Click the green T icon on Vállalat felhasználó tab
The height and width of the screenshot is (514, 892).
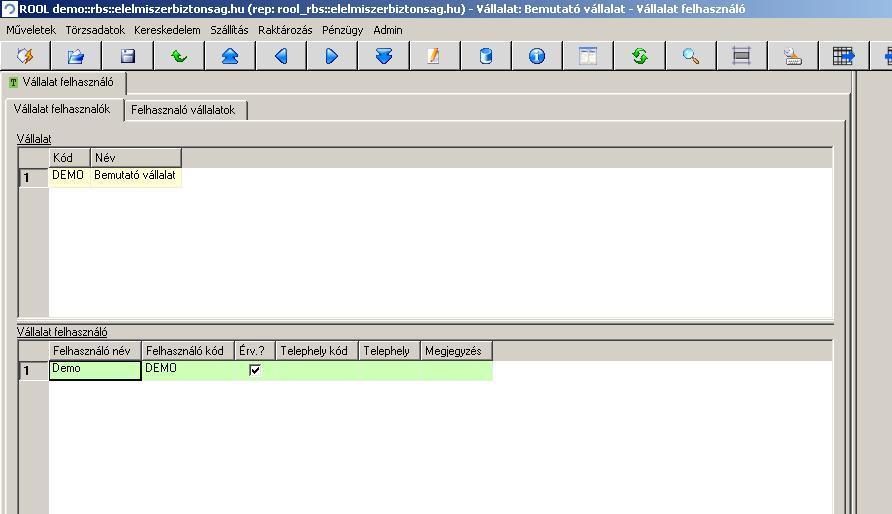14,83
